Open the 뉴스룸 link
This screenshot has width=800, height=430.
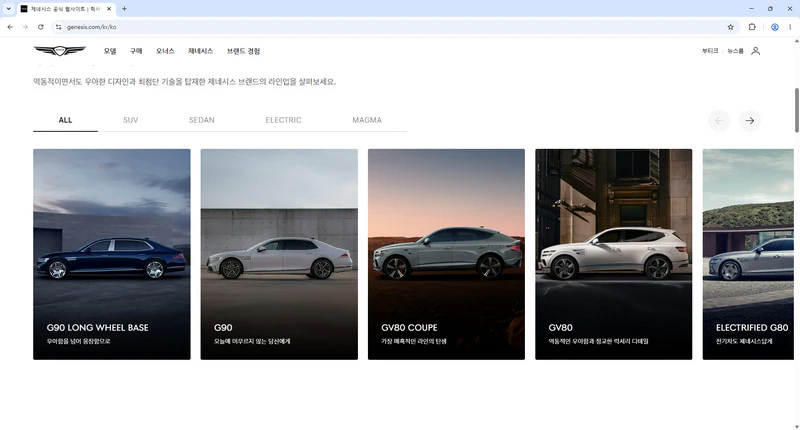(x=735, y=51)
